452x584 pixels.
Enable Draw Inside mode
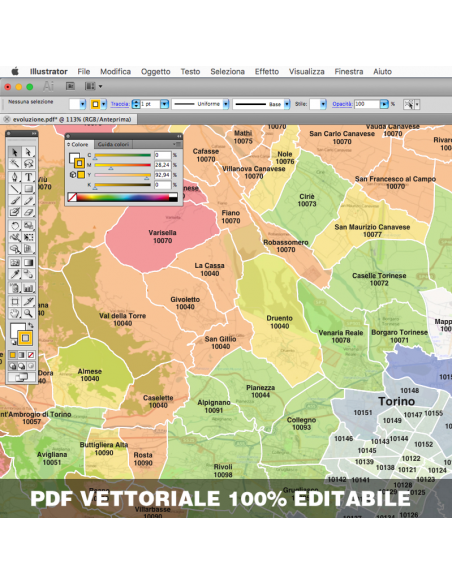click(x=31, y=366)
